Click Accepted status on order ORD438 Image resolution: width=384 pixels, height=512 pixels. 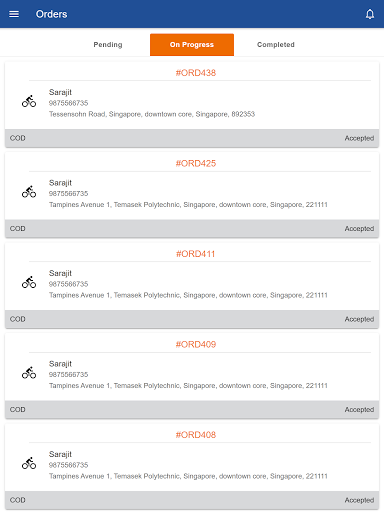[x=359, y=138]
